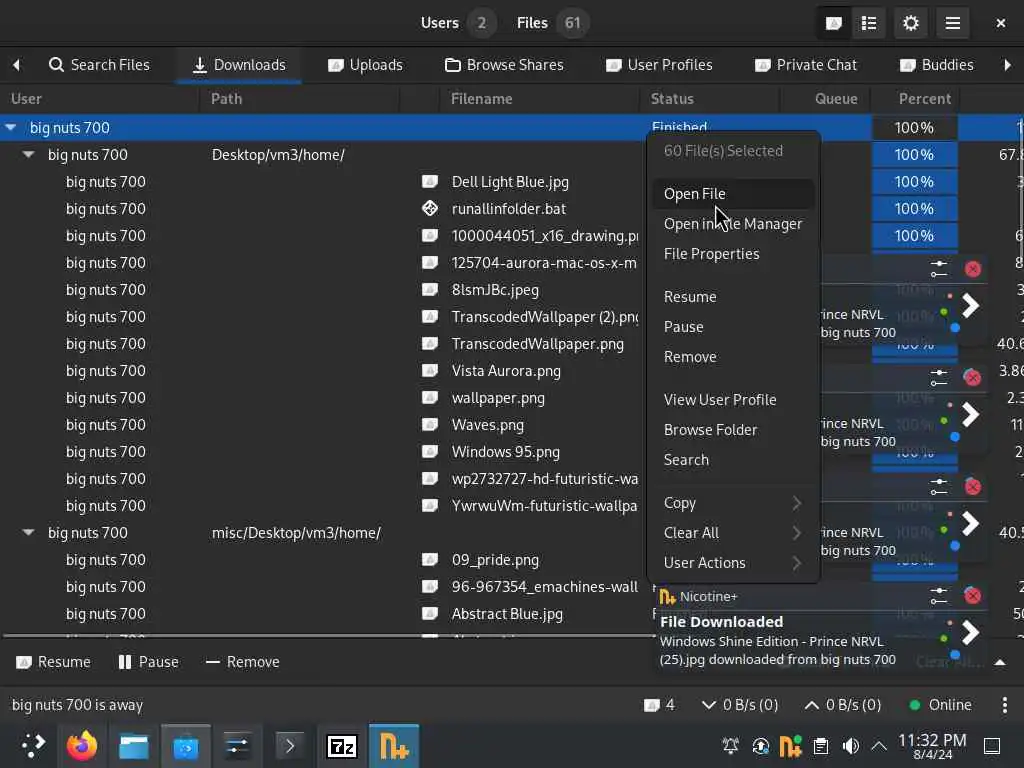
Task: Toggle the header button beside the list icon
Action: [x=834, y=24]
